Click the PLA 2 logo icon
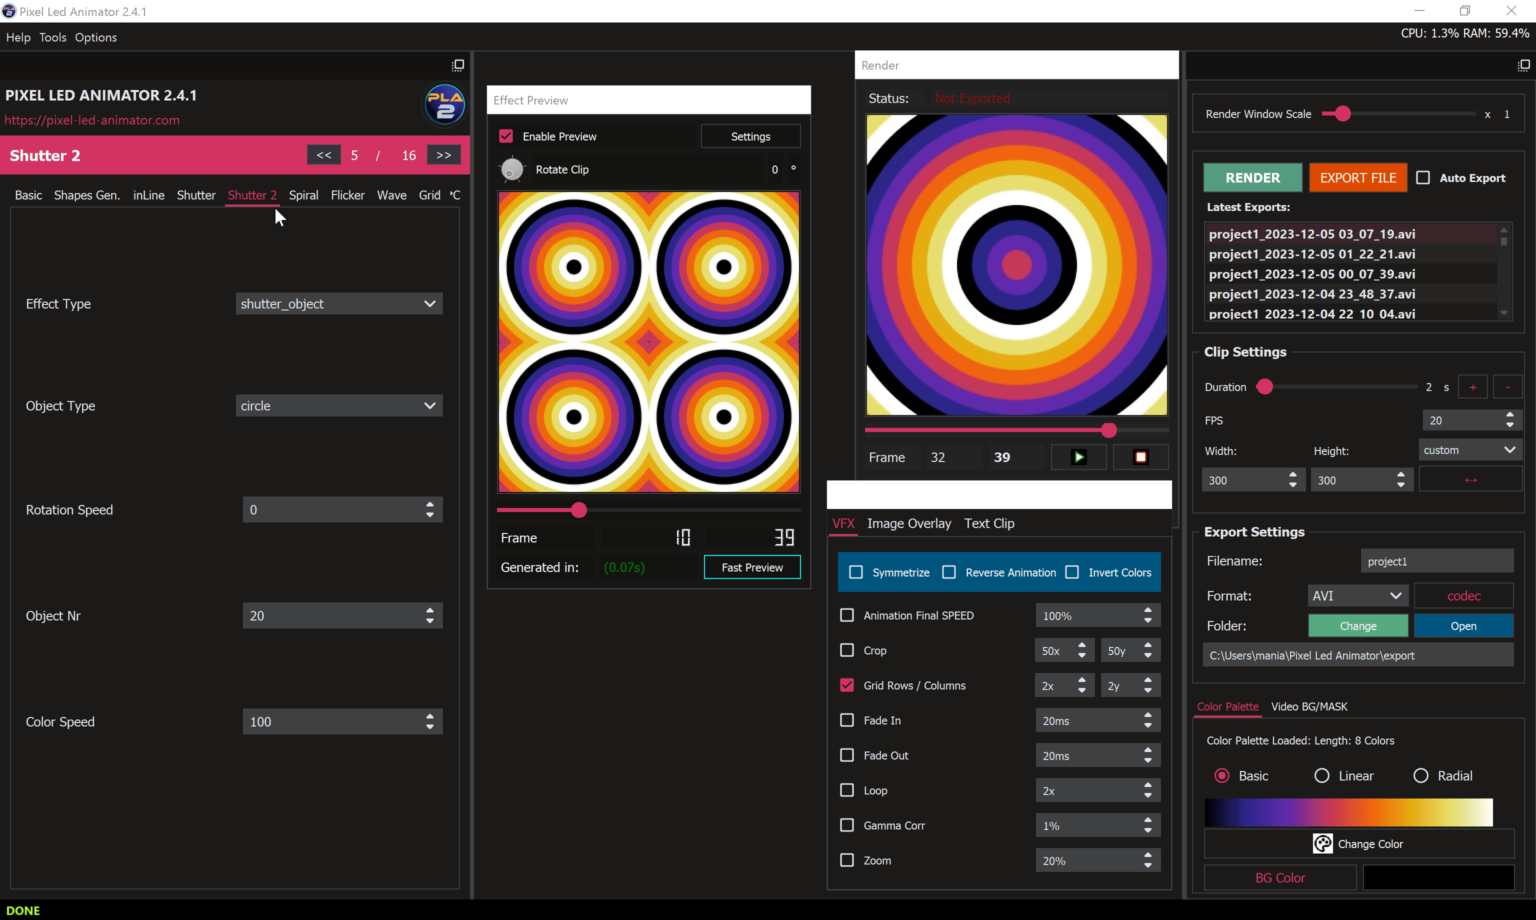The image size is (1536, 920). (444, 104)
